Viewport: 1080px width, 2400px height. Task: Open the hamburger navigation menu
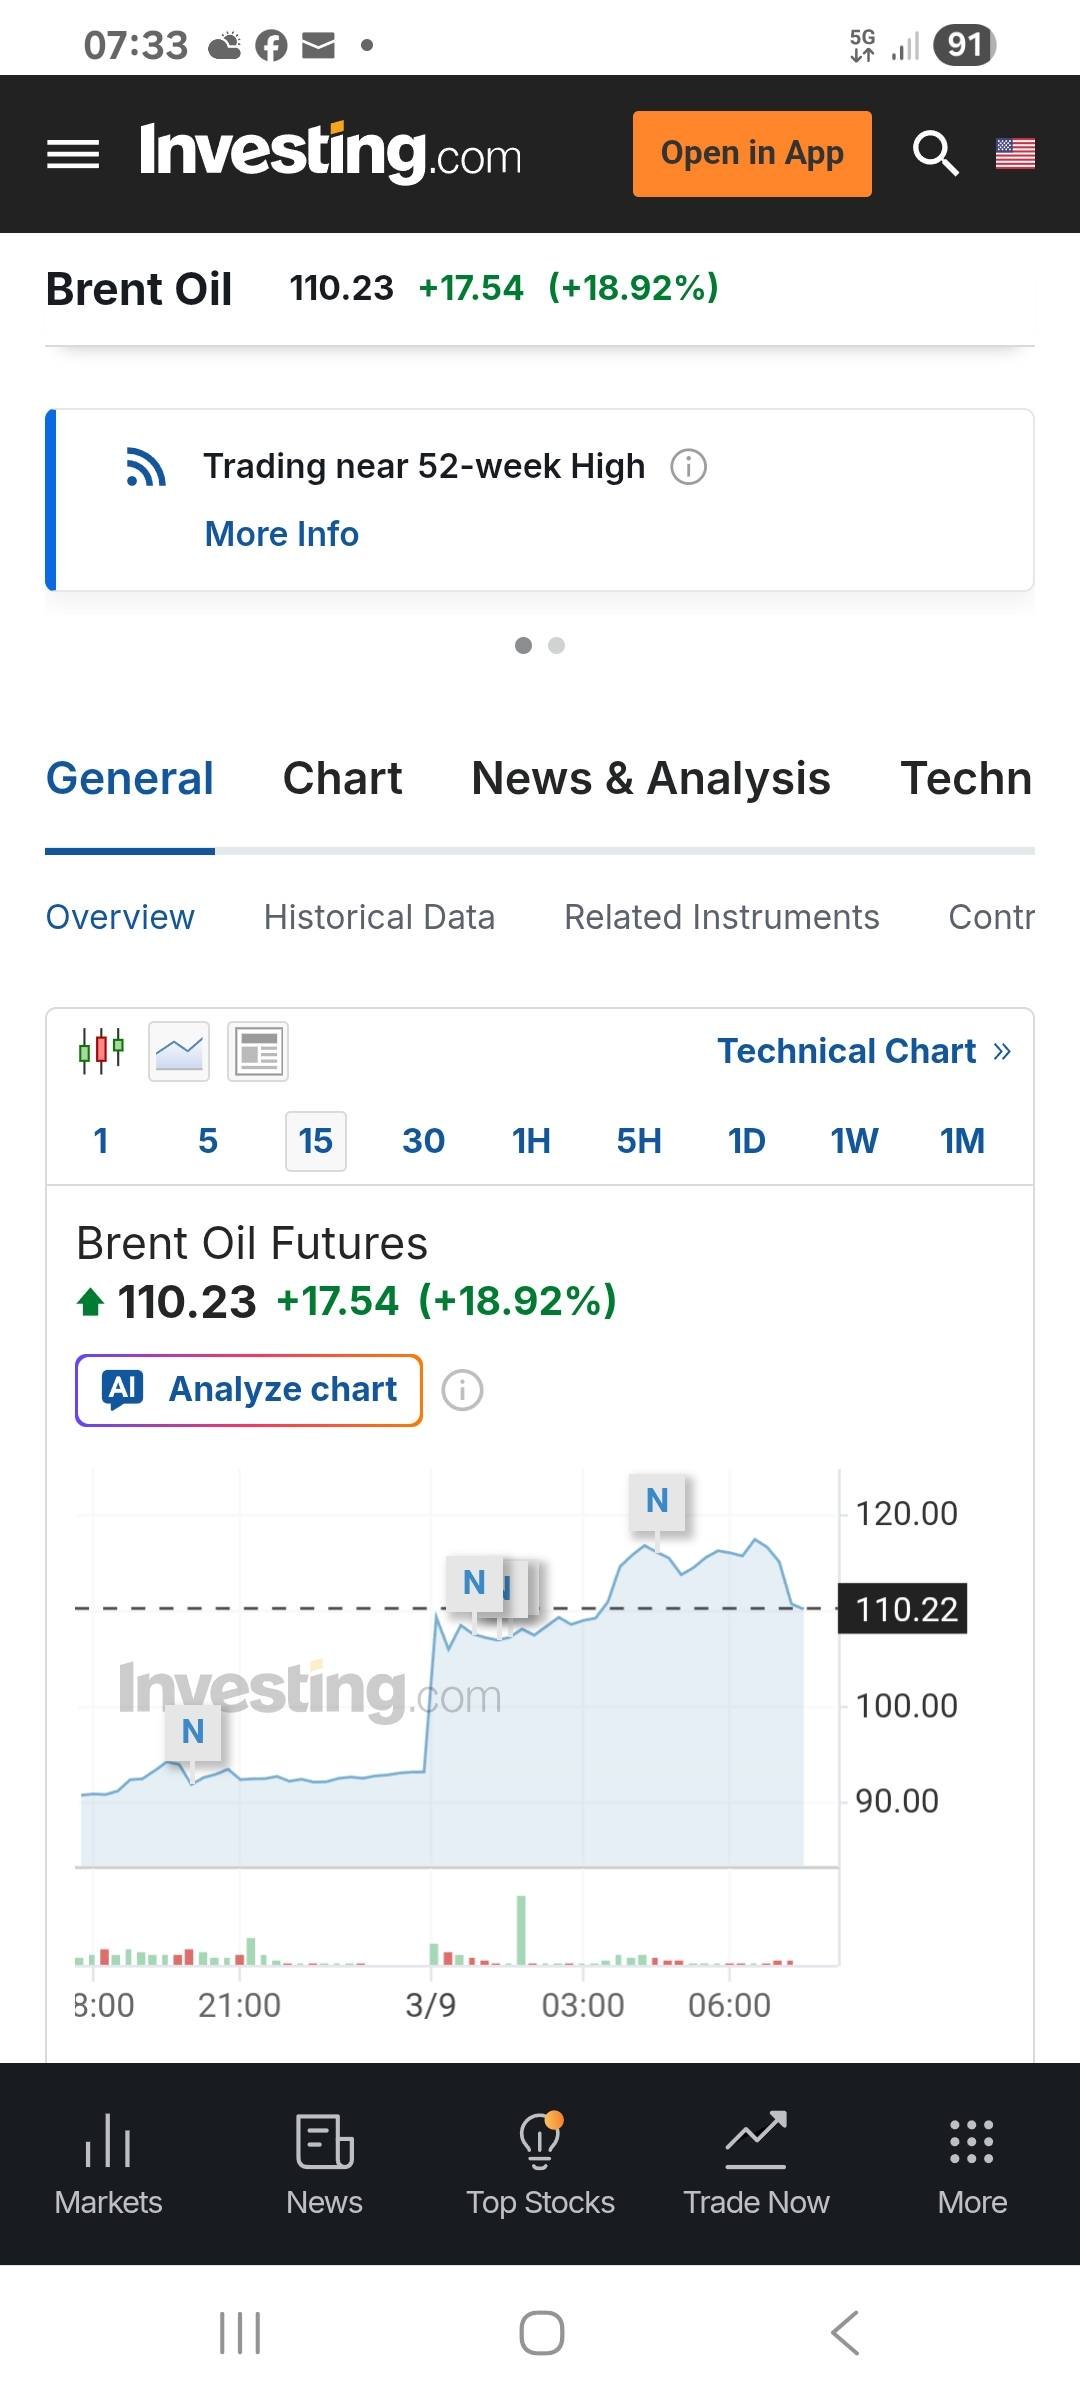point(73,154)
